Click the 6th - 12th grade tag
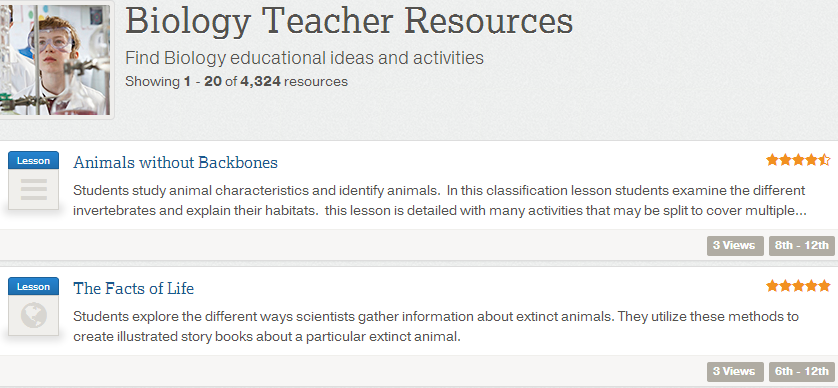The width and height of the screenshot is (838, 388). point(801,371)
